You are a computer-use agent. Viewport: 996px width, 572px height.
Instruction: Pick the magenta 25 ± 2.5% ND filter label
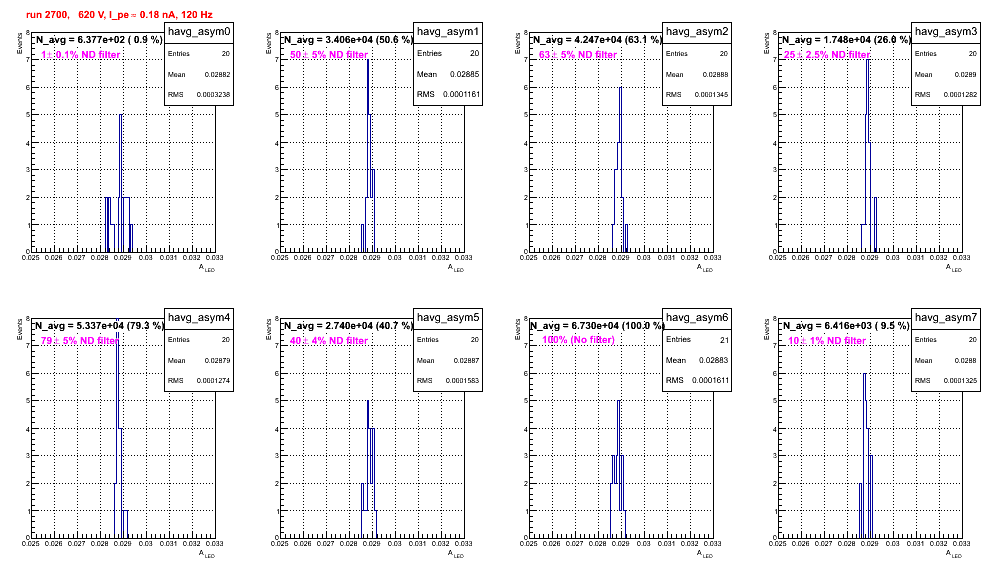[x=827, y=55]
